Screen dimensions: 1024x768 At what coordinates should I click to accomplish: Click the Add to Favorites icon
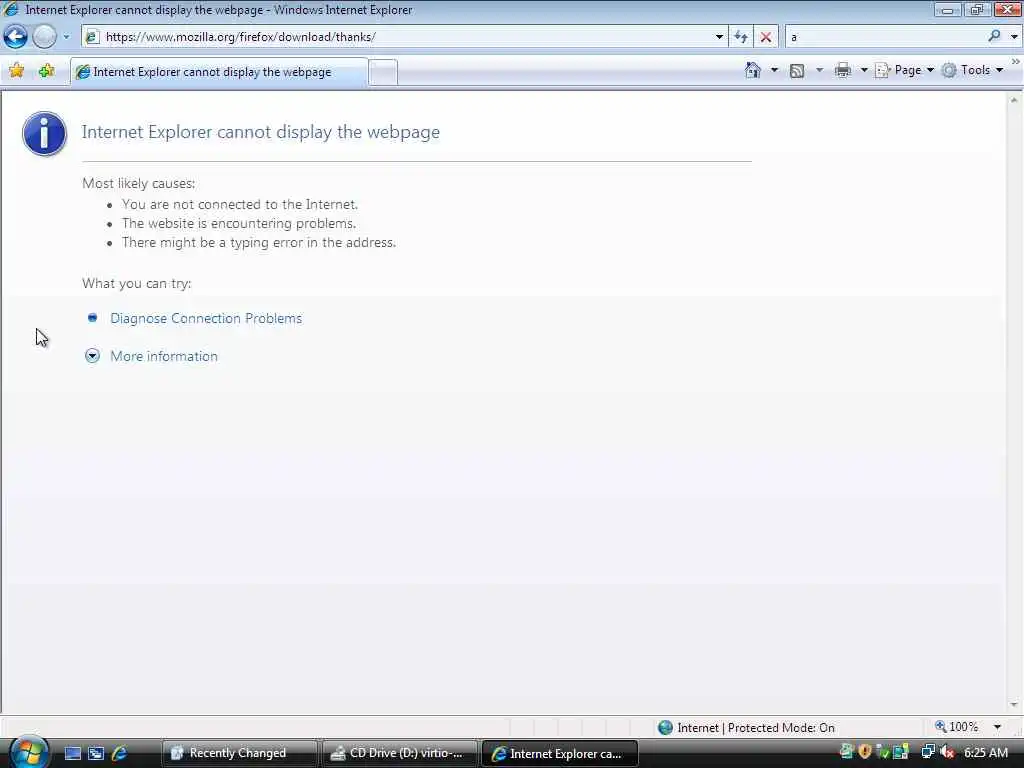47,71
